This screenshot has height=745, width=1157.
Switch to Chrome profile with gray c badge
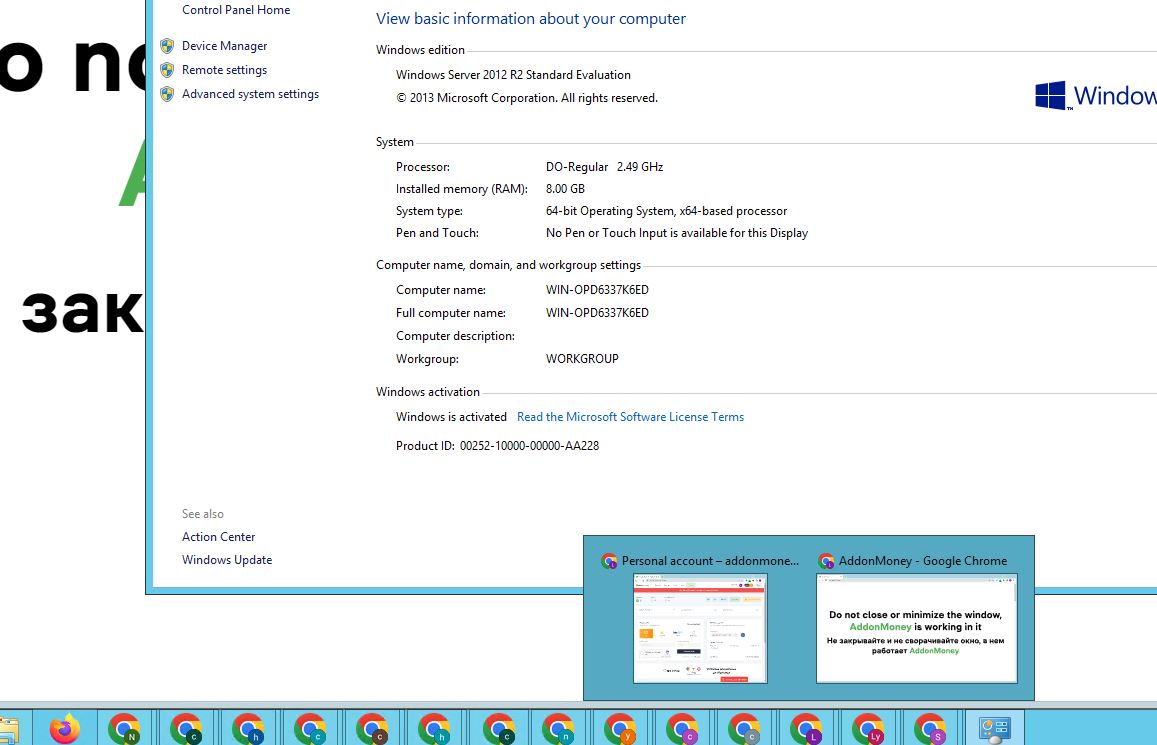pyautogui.click(x=744, y=729)
